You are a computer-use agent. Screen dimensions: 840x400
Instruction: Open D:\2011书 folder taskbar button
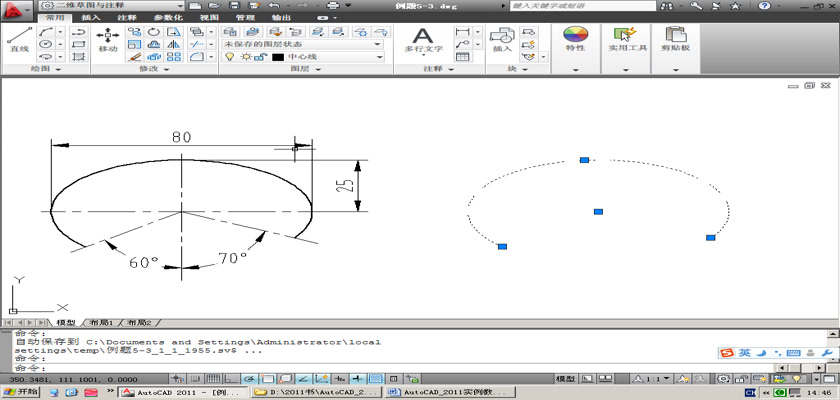[317, 393]
